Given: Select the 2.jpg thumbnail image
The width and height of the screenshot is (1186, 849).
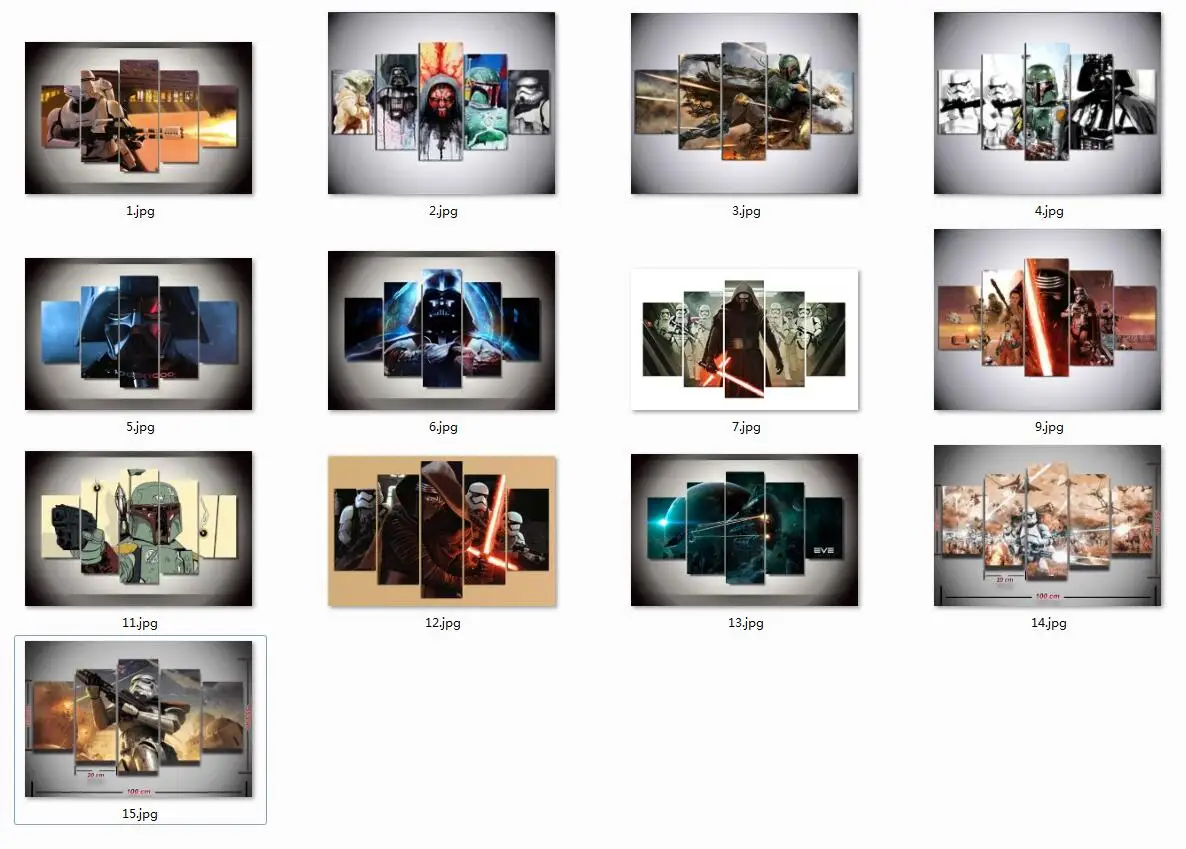Looking at the screenshot, I should point(442,103).
